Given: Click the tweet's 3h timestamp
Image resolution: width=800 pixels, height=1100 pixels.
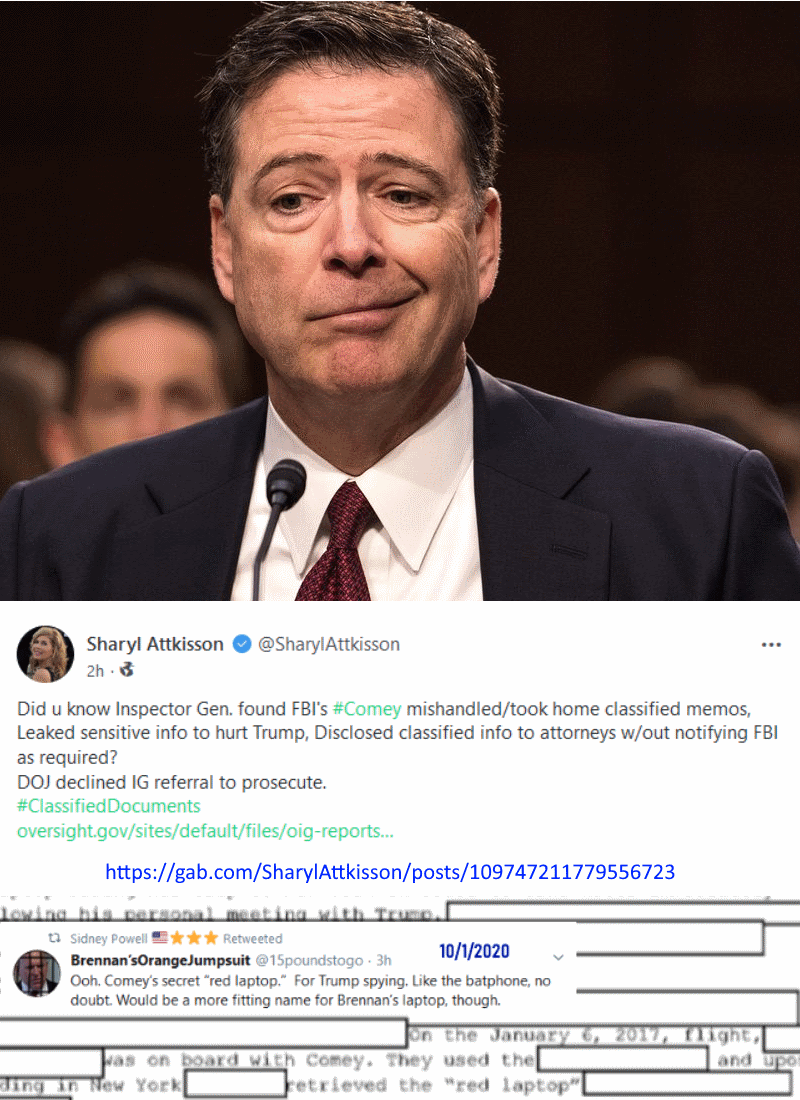Looking at the screenshot, I should point(384,960).
